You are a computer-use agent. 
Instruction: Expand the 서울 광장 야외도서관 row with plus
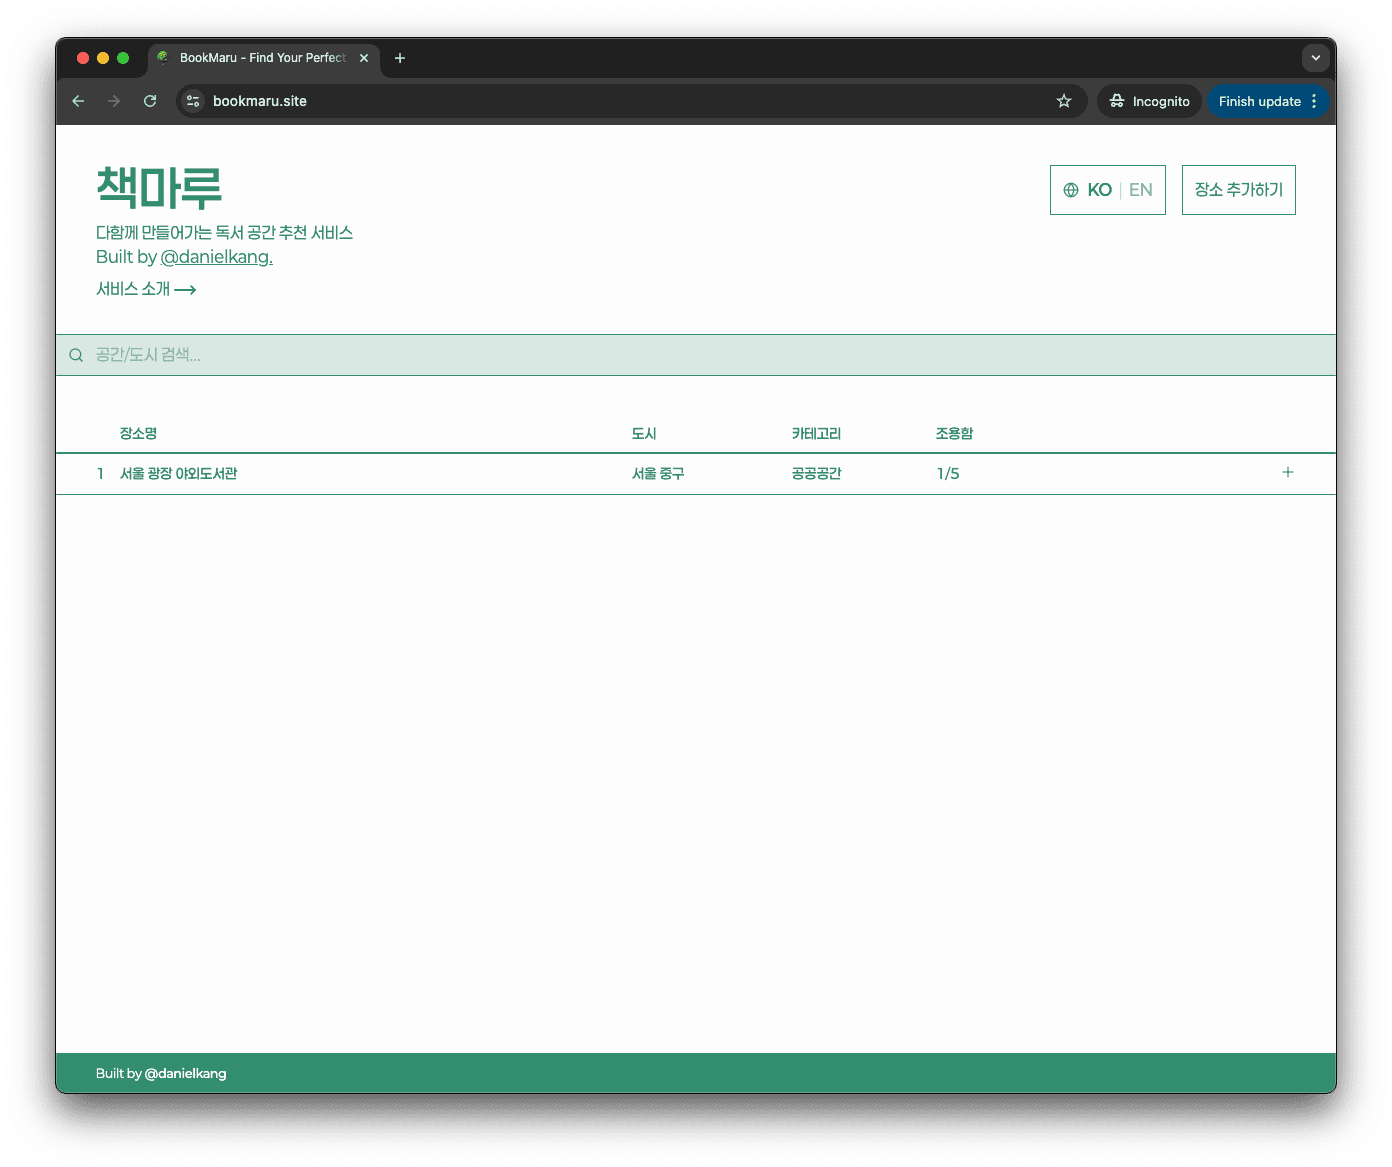pyautogui.click(x=1287, y=473)
